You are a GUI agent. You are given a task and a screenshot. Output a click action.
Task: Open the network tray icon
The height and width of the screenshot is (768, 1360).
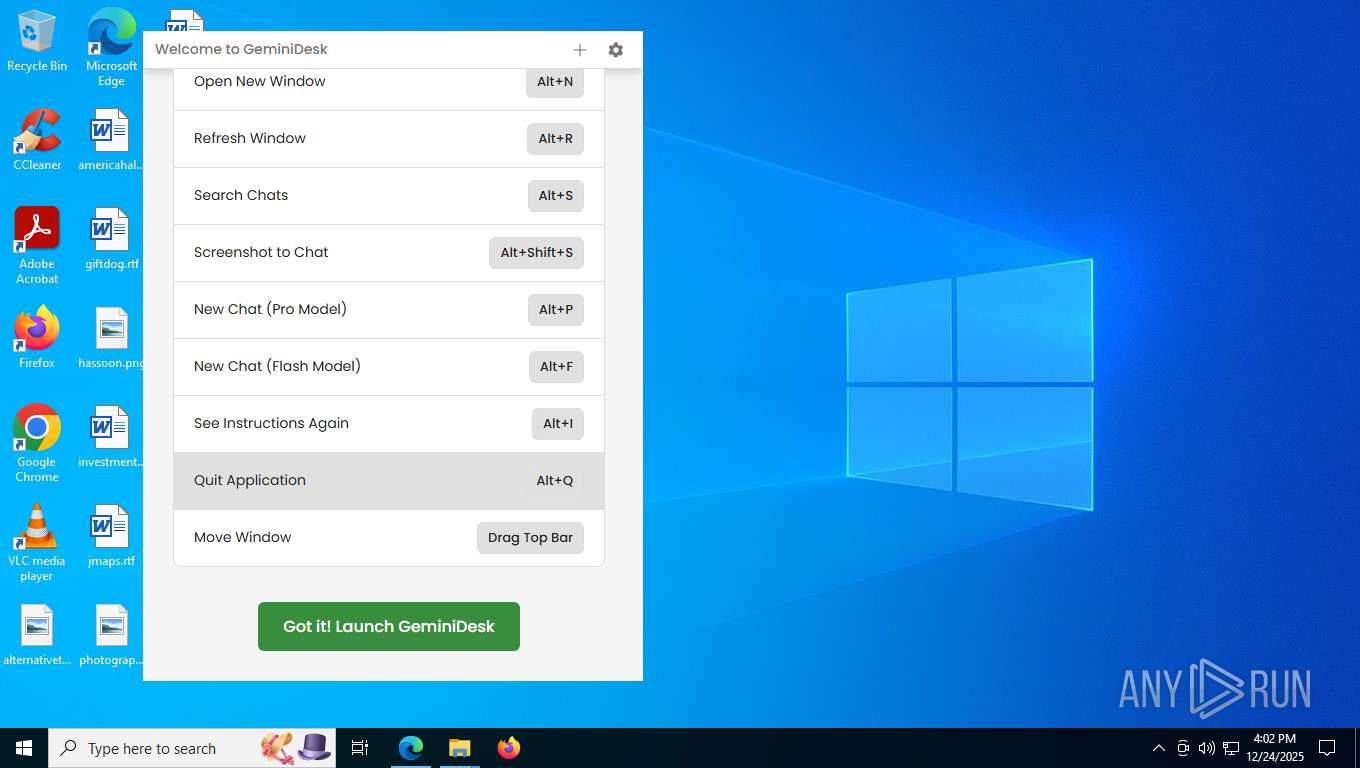(1231, 748)
